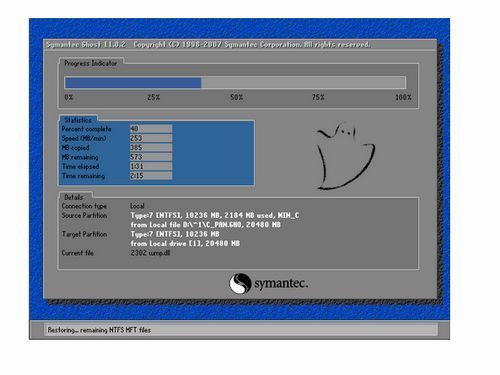This screenshot has height=375, width=500.
Task: Click the Percent complete value 40
Action: click(x=151, y=129)
